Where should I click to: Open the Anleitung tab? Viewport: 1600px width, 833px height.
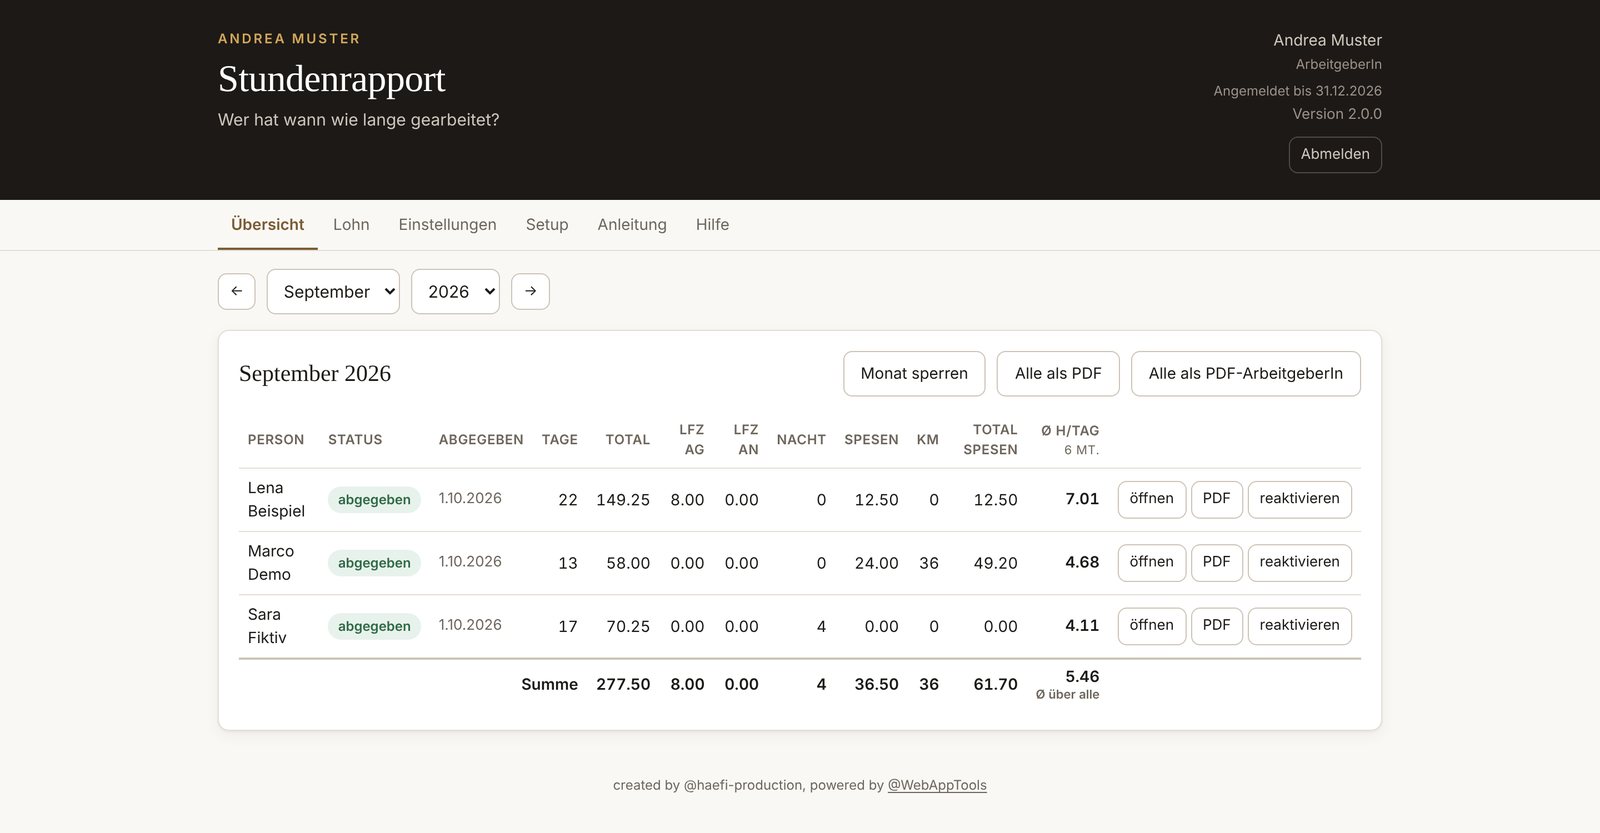point(632,225)
